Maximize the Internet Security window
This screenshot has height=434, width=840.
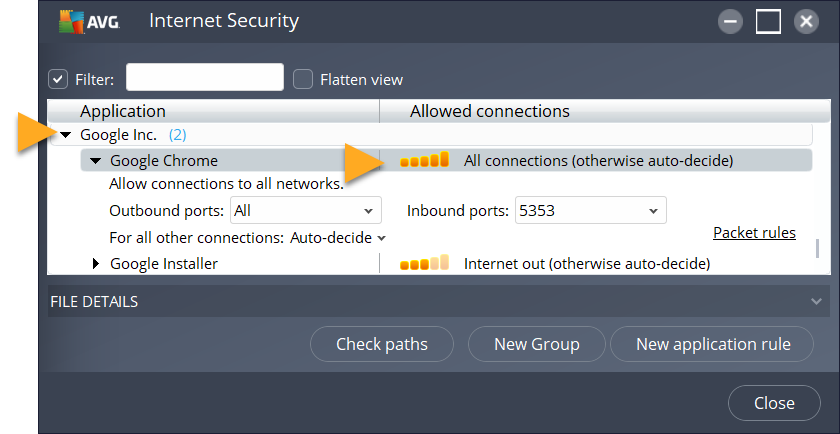click(768, 21)
